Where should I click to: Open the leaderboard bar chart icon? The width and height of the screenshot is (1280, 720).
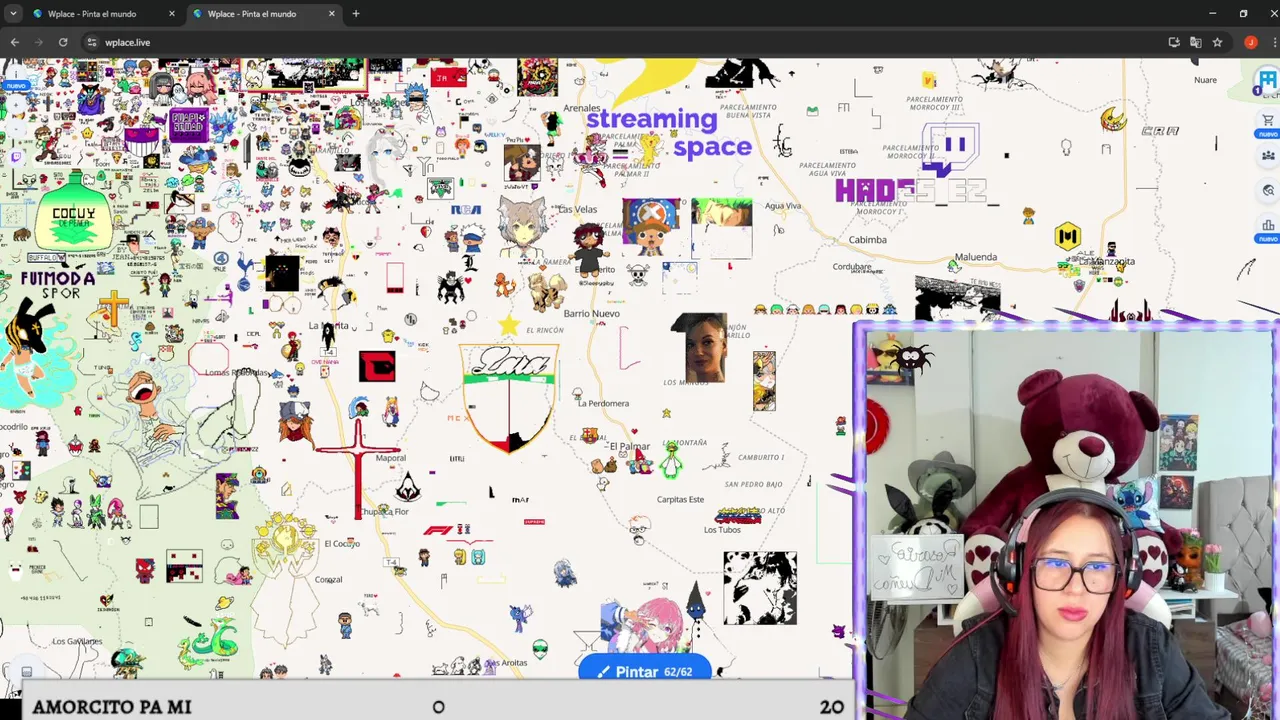click(x=1268, y=225)
